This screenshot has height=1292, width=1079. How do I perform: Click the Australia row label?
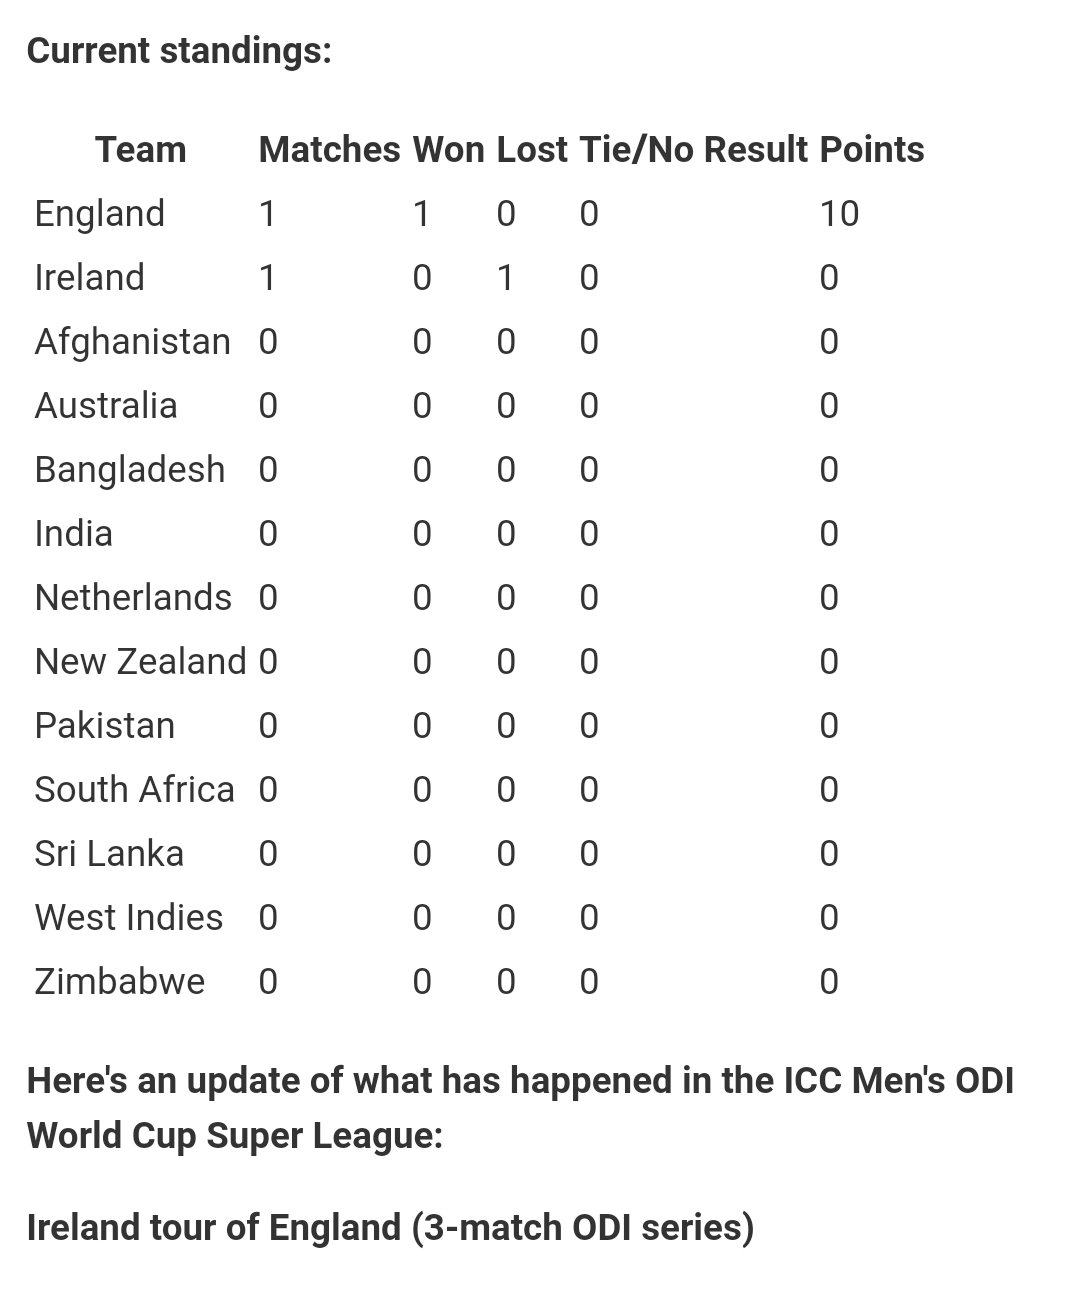point(105,405)
